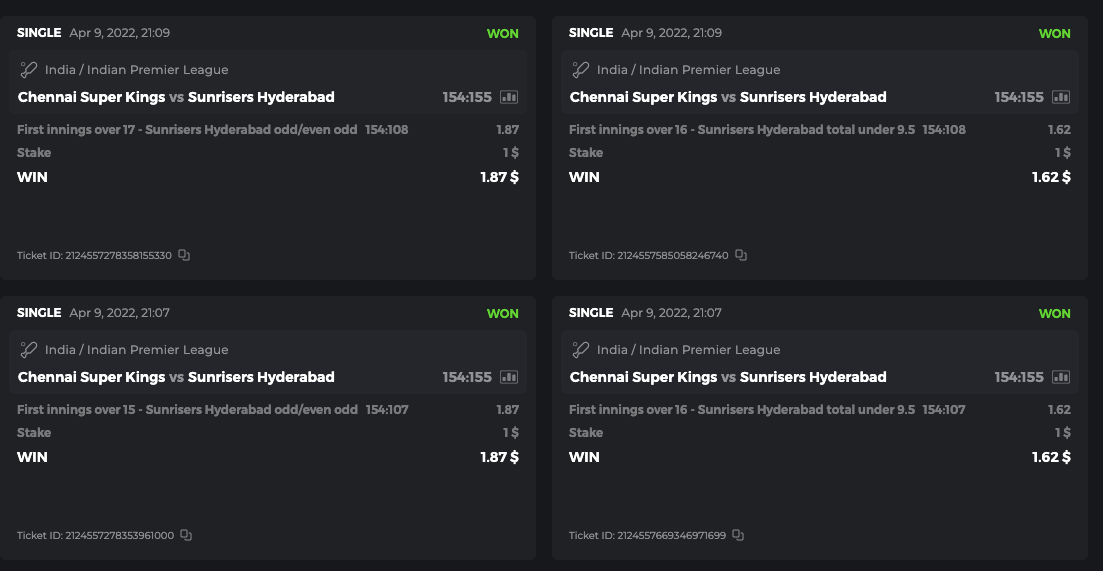The width and height of the screenshot is (1103, 571).
Task: Click 154:155 score on over 15 bet
Action: pos(467,377)
